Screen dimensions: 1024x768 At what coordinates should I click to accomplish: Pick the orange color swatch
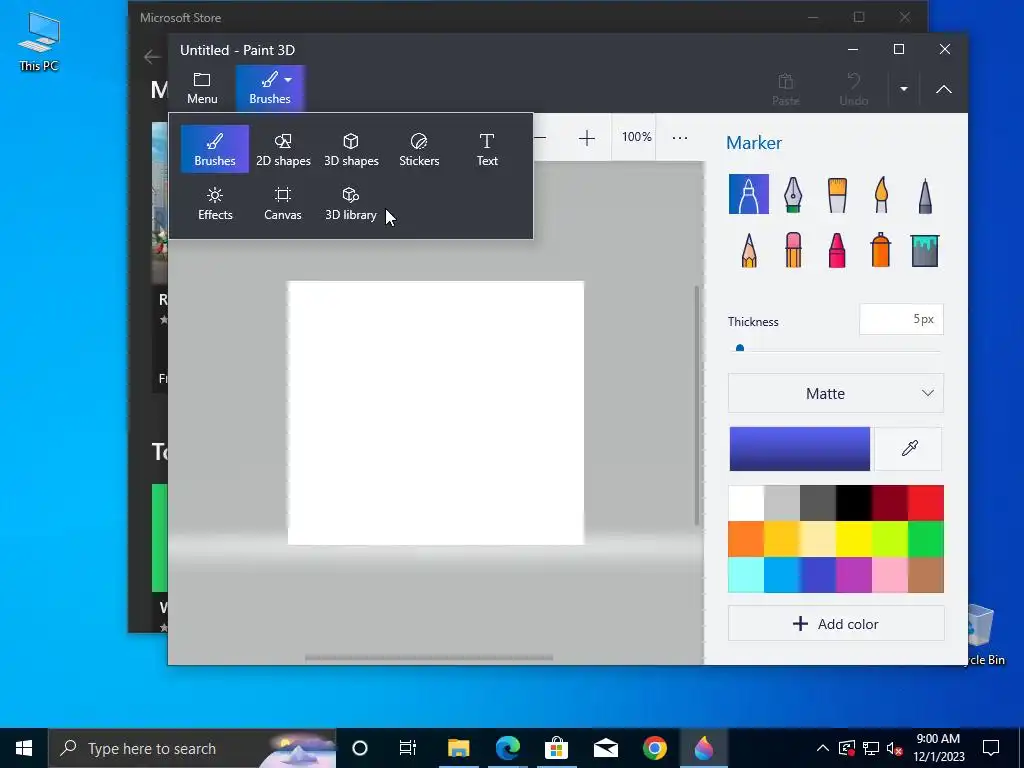(746, 539)
